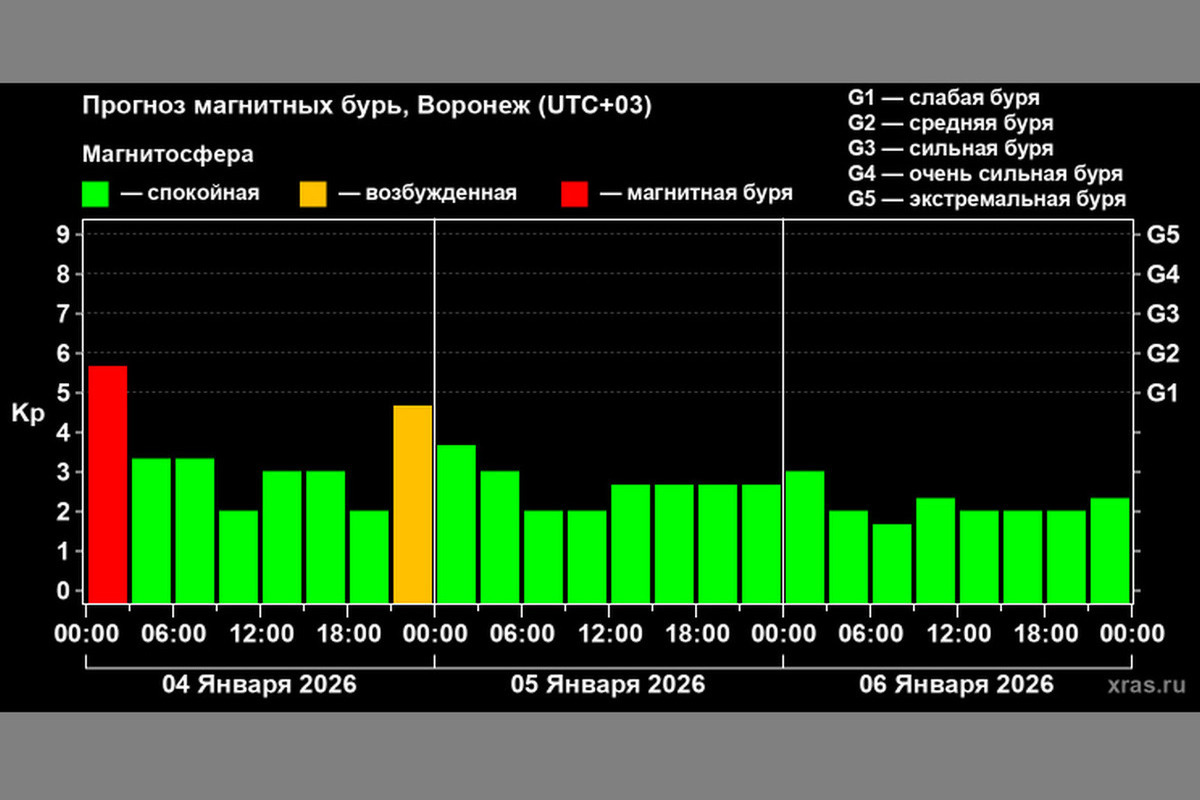This screenshot has height=800, width=1200.
Task: Open the xras.ru watermark link
Action: click(1146, 686)
